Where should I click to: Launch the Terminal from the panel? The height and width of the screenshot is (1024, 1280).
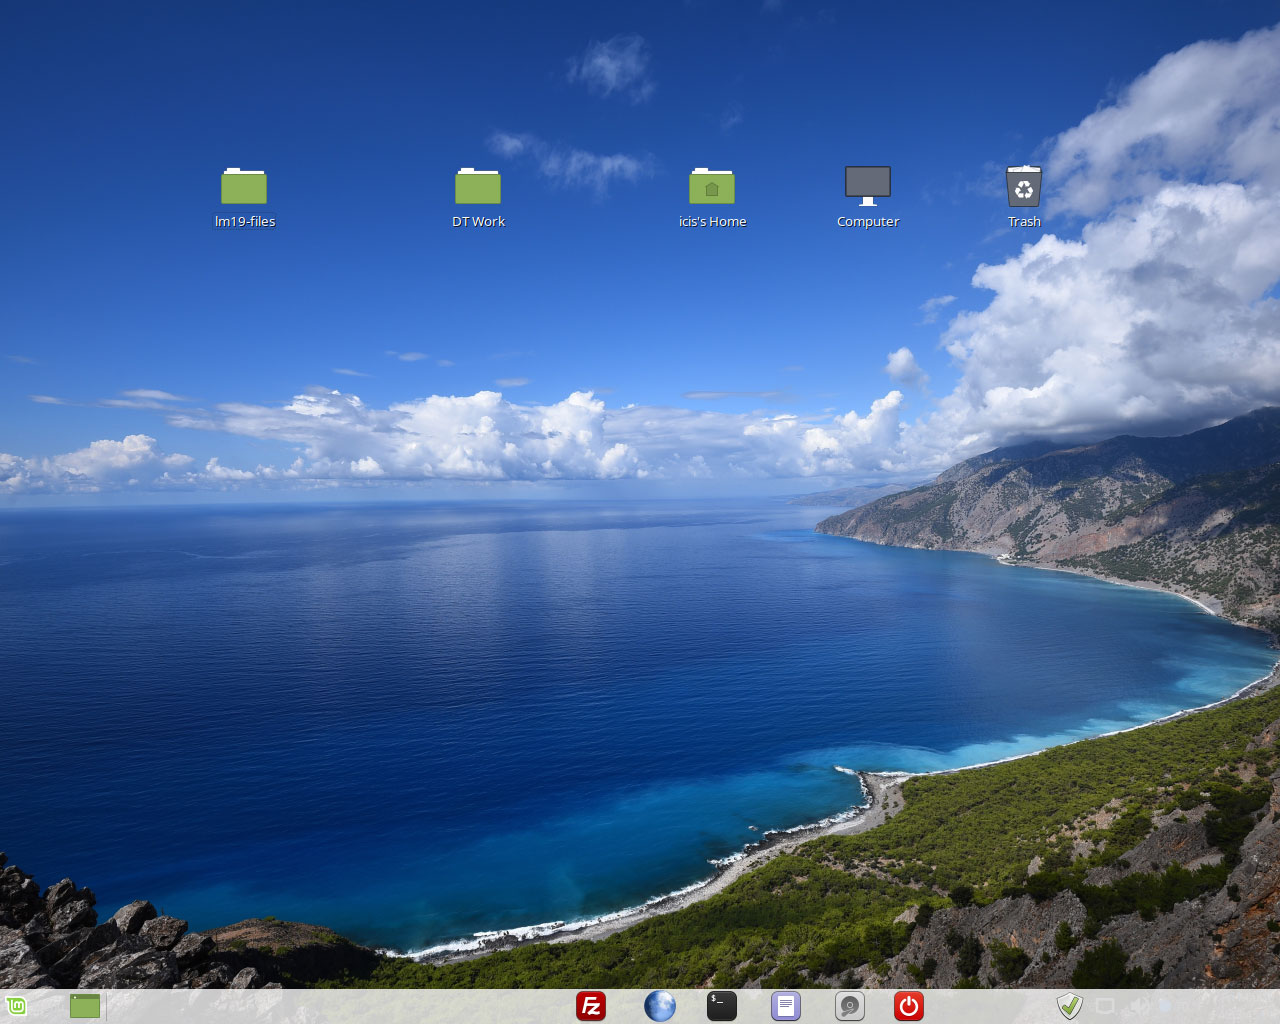coord(722,1006)
